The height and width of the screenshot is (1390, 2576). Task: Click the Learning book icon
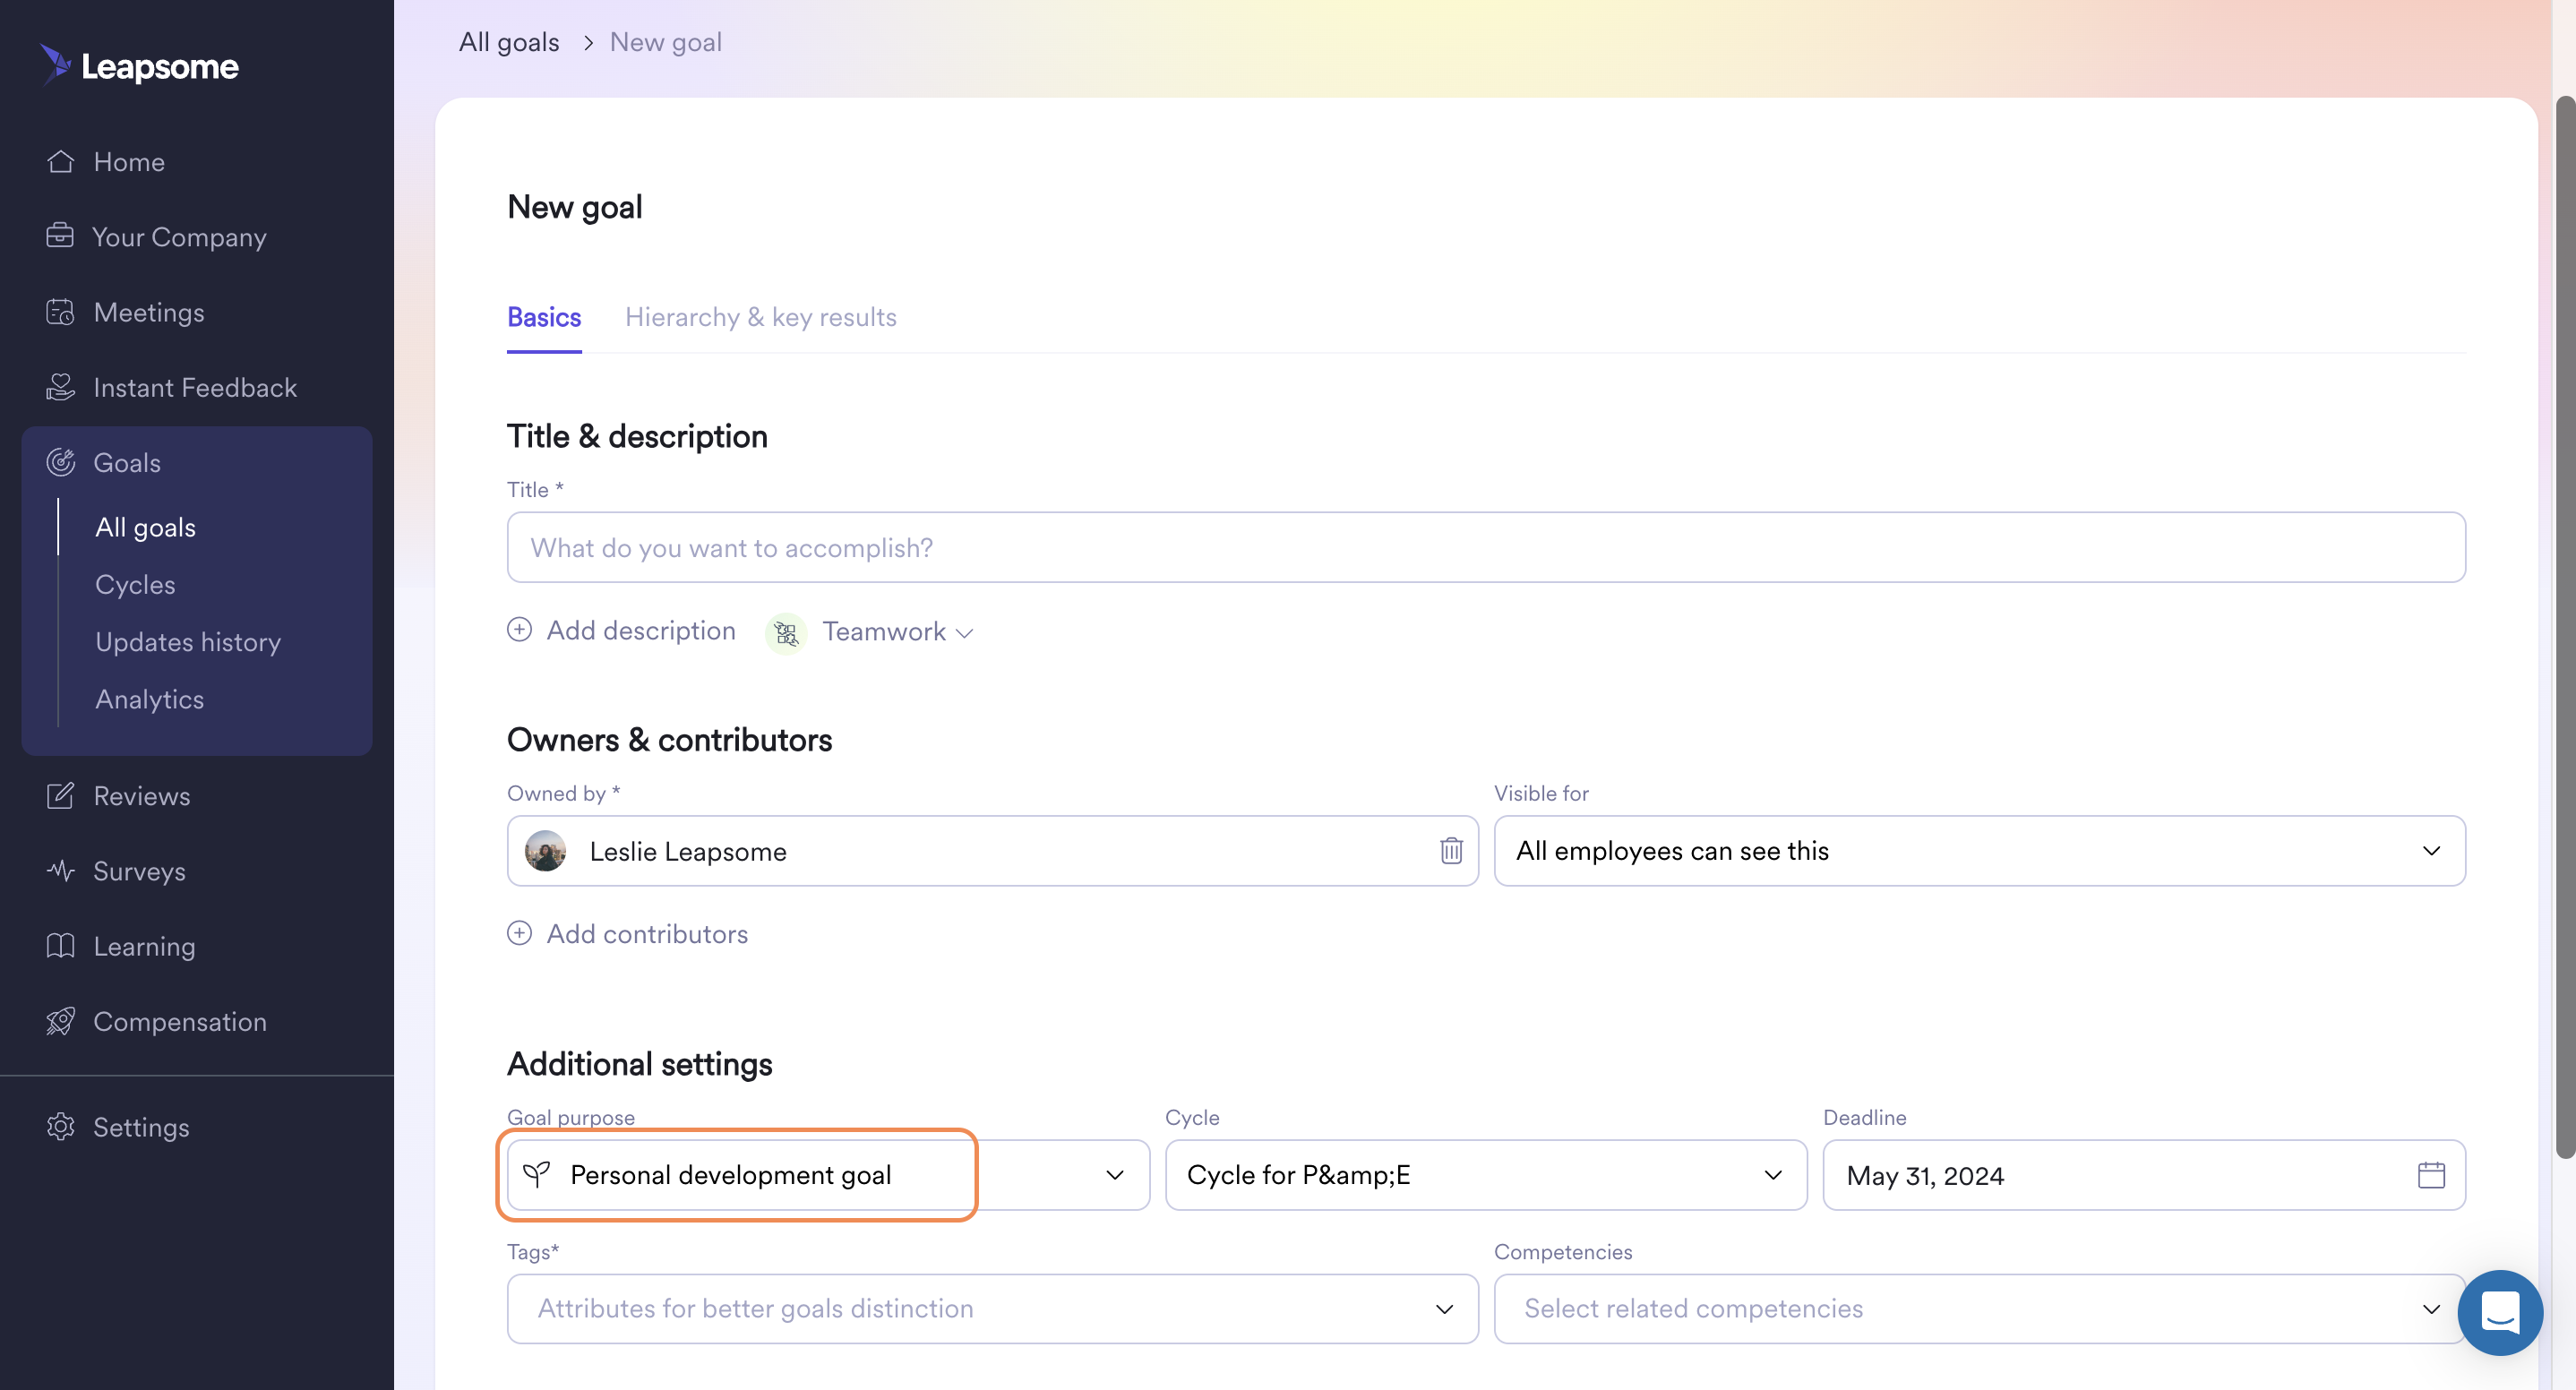(60, 945)
